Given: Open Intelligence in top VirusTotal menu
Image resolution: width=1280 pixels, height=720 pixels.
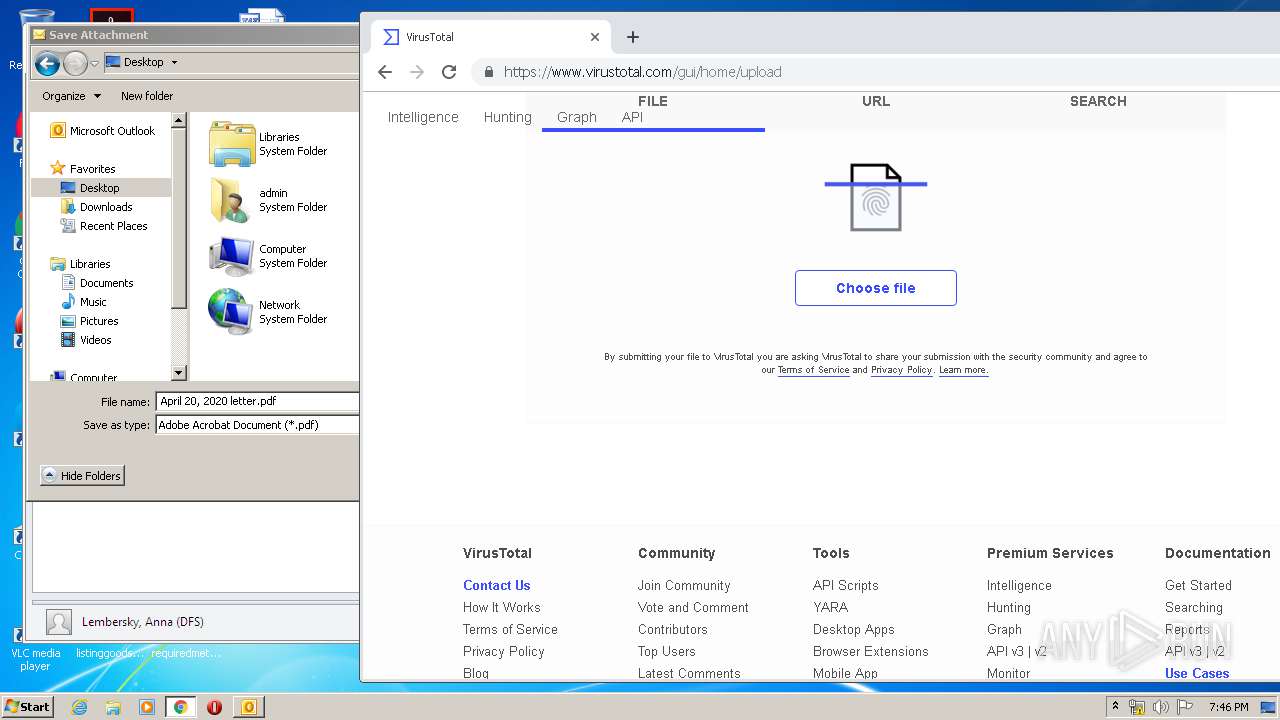Looking at the screenshot, I should pyautogui.click(x=423, y=117).
